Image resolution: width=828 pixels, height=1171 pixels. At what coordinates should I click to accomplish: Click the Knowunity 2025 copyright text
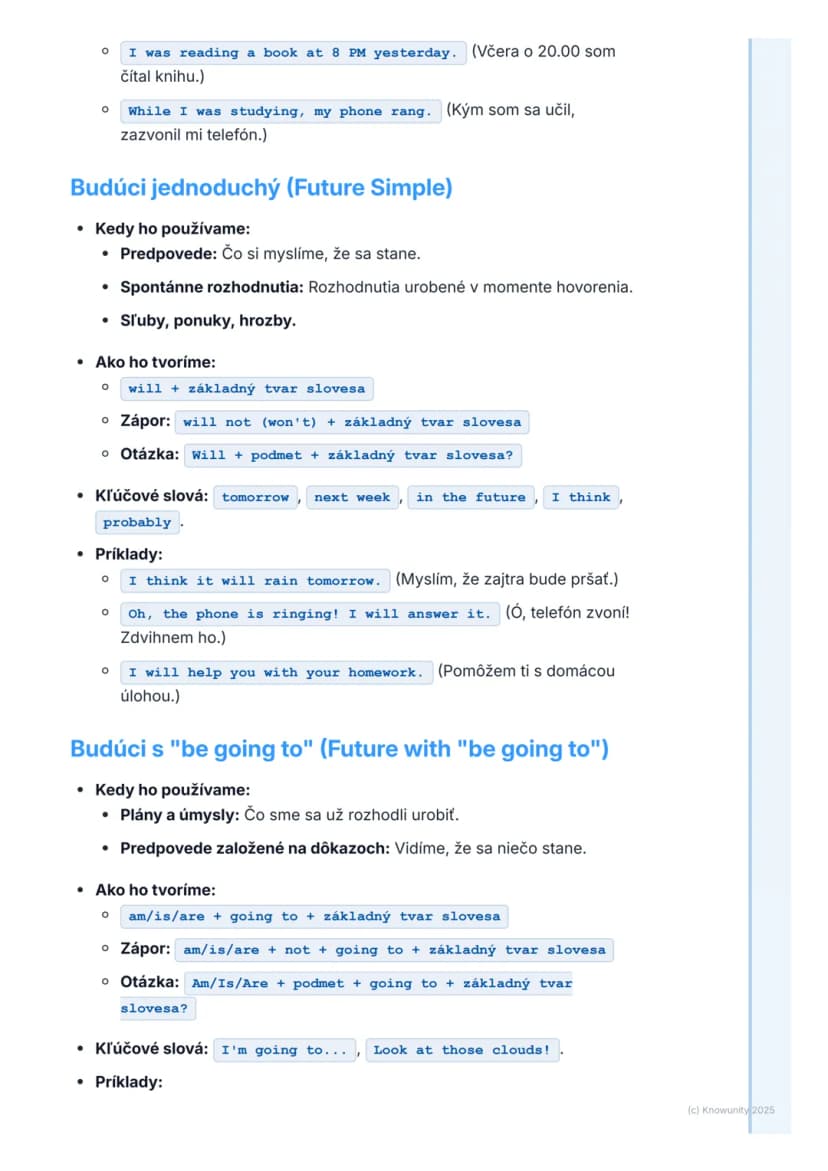731,1110
